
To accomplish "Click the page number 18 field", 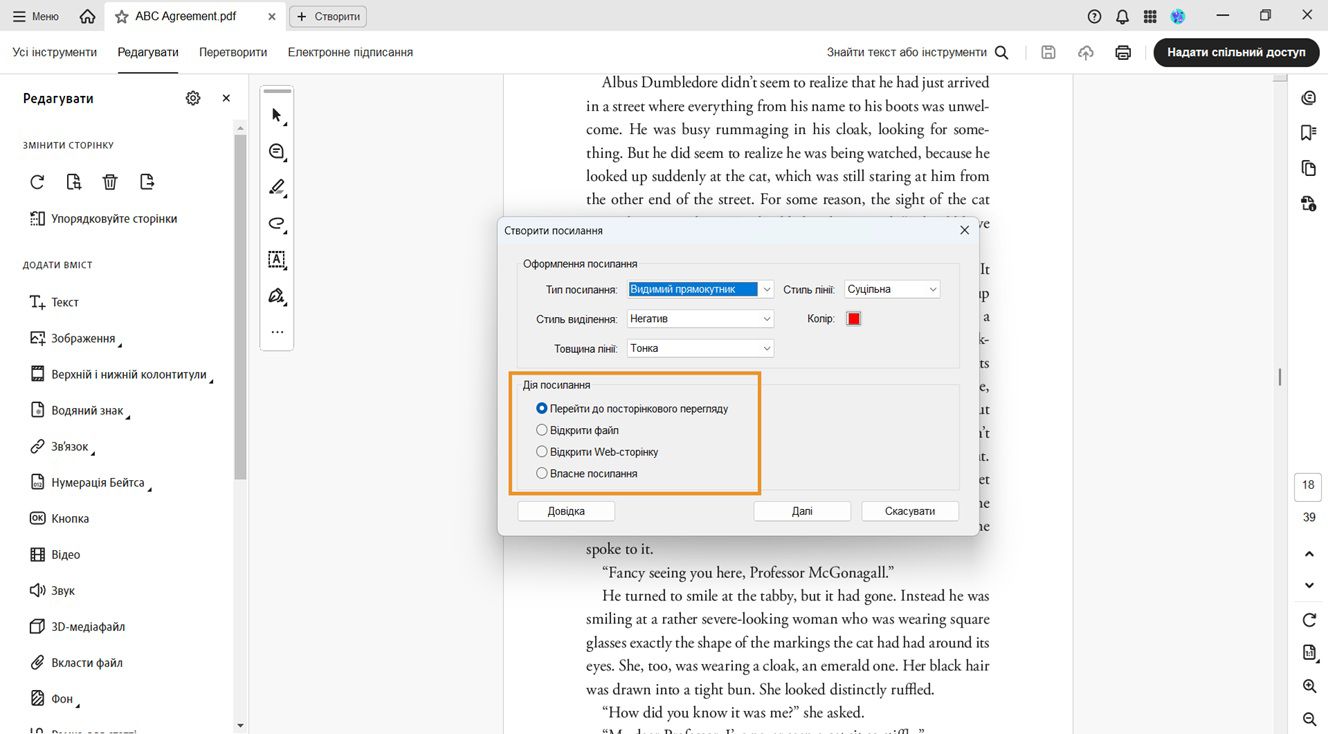I will (1308, 485).
